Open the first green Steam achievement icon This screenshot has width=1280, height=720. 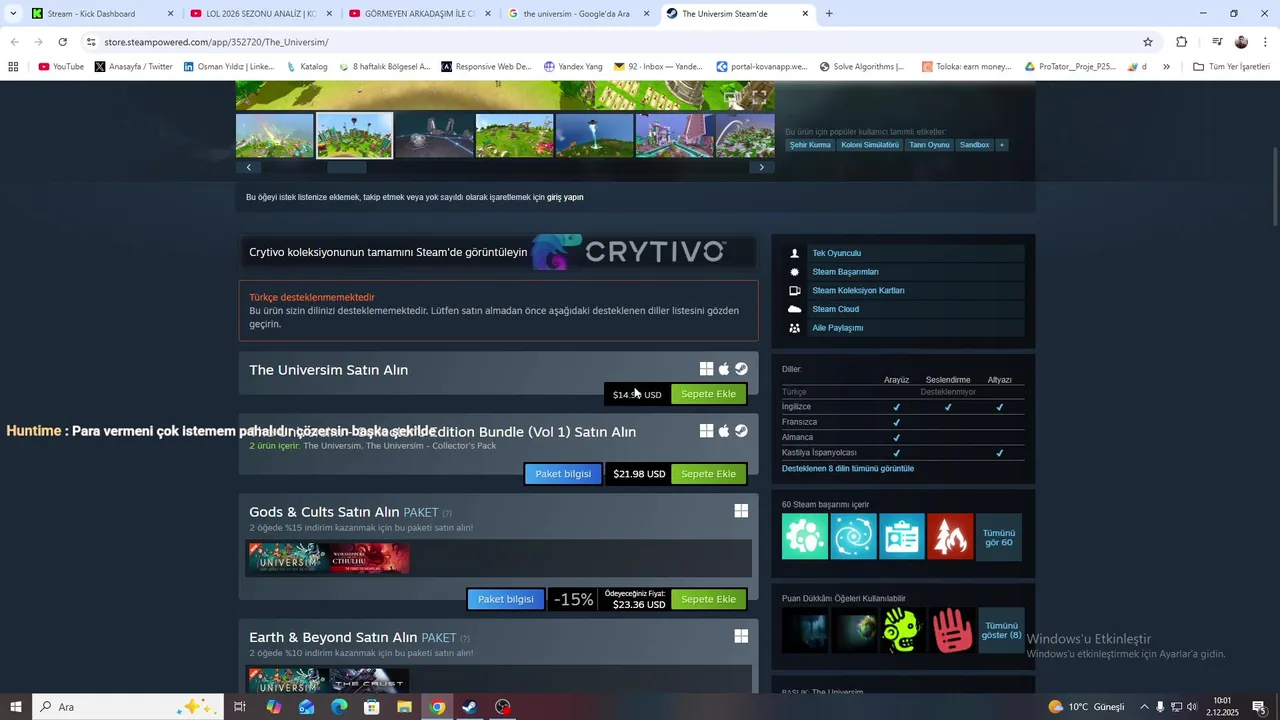pos(805,537)
